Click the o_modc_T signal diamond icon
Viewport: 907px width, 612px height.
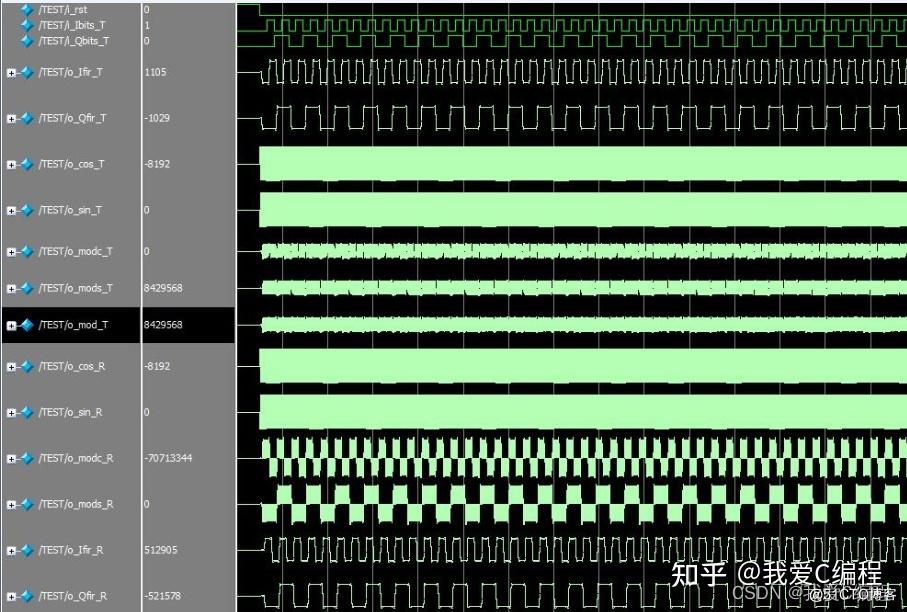[27, 252]
